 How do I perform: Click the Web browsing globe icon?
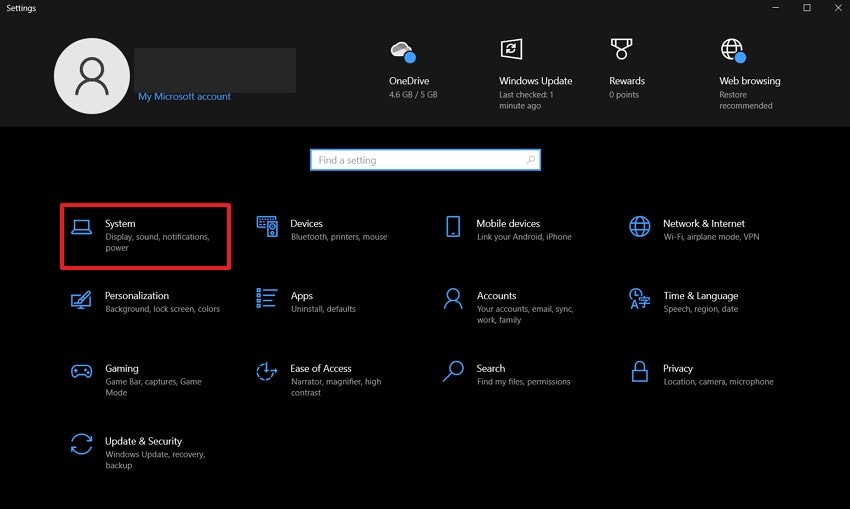click(733, 50)
